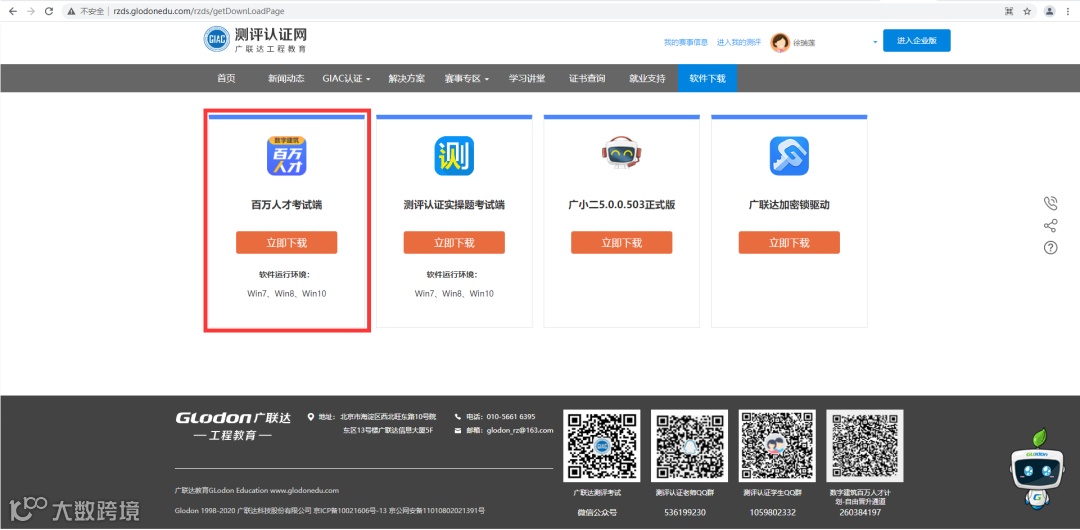Click the 进入企业版 button
Image resolution: width=1080 pixels, height=530 pixels.
(x=917, y=41)
